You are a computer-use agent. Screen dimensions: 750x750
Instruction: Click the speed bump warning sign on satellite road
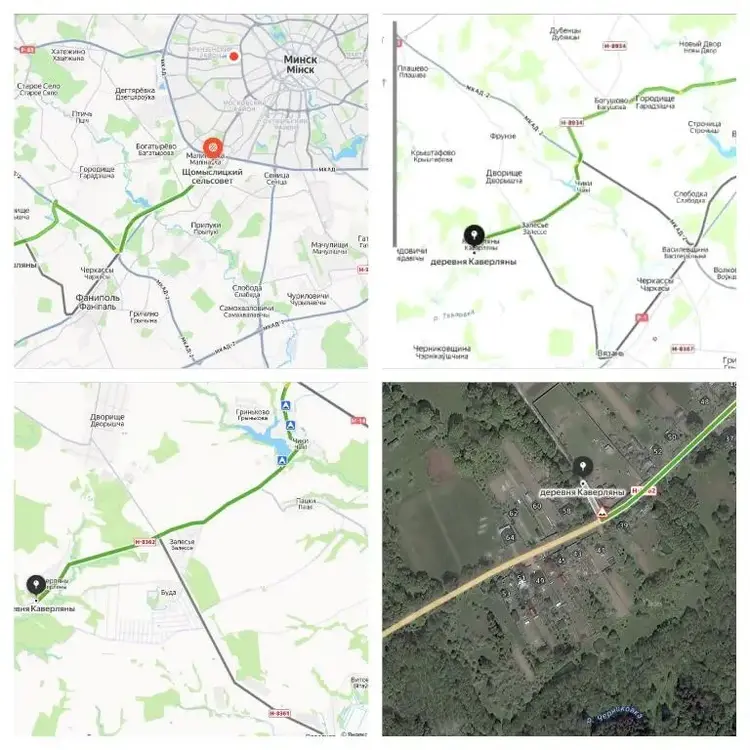click(602, 514)
